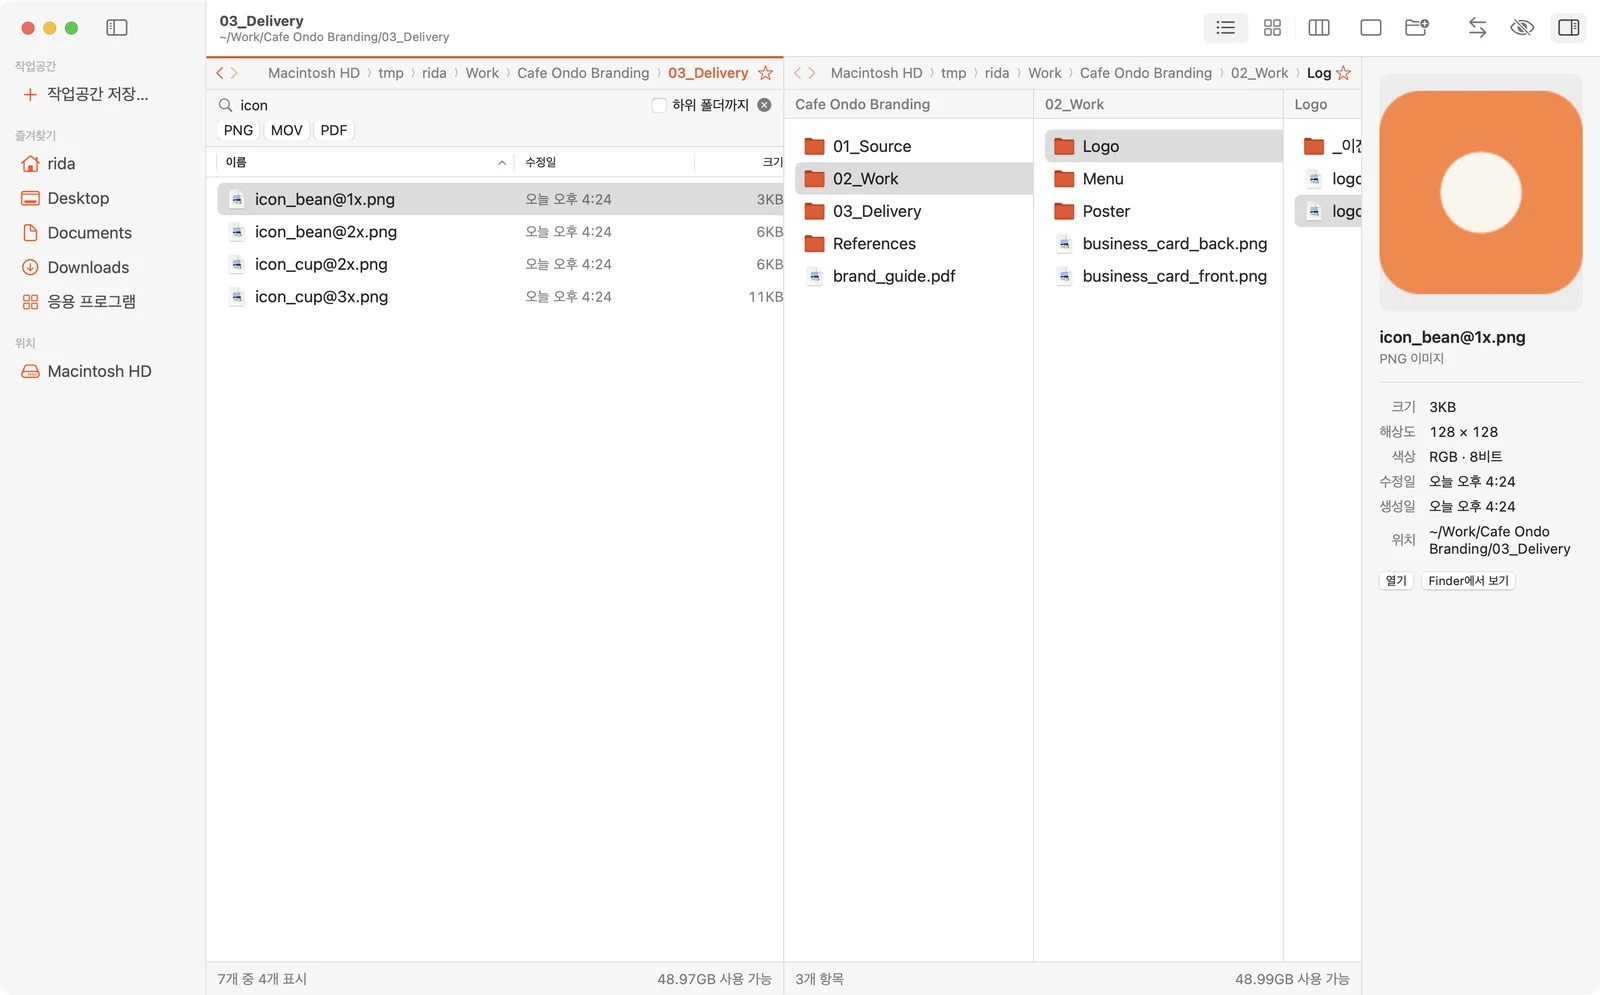Select the single pane layout icon
The height and width of the screenshot is (995, 1600).
pyautogui.click(x=1371, y=28)
